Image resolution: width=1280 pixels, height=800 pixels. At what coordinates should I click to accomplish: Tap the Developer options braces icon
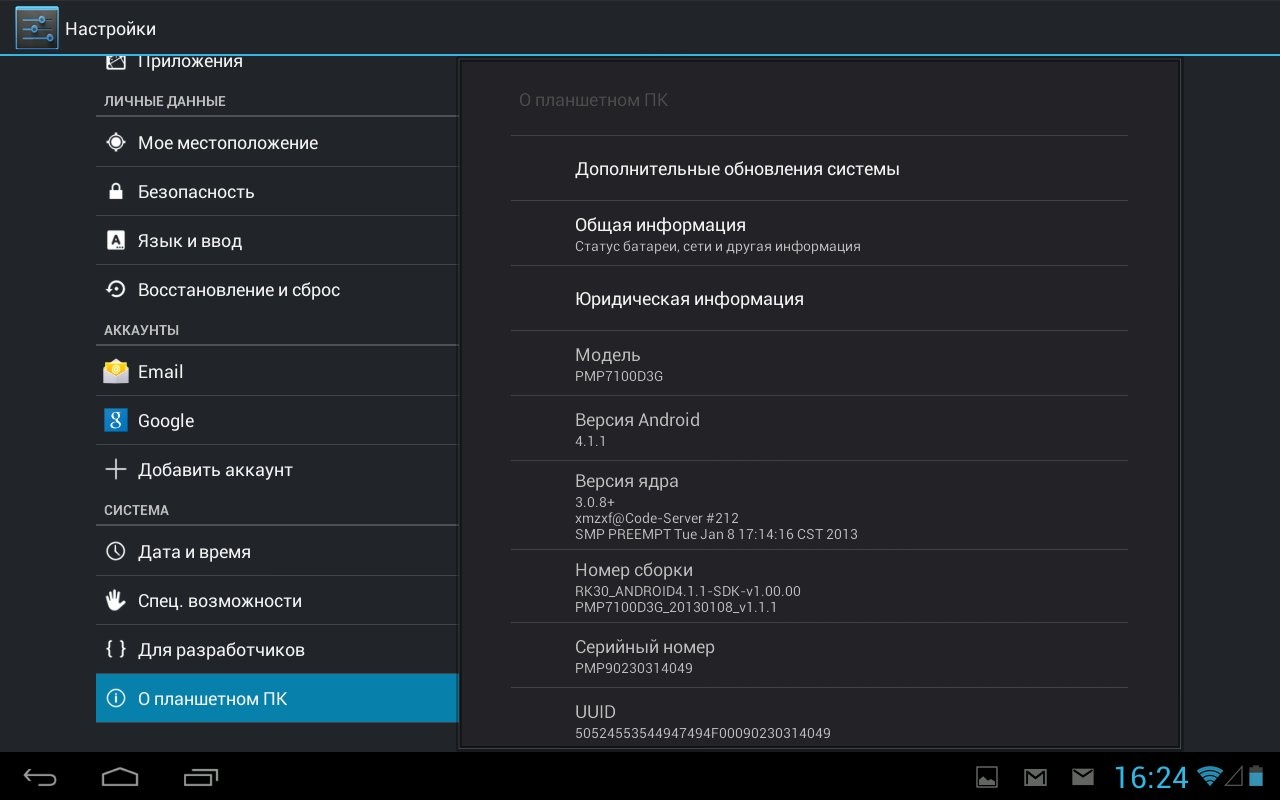tap(116, 650)
